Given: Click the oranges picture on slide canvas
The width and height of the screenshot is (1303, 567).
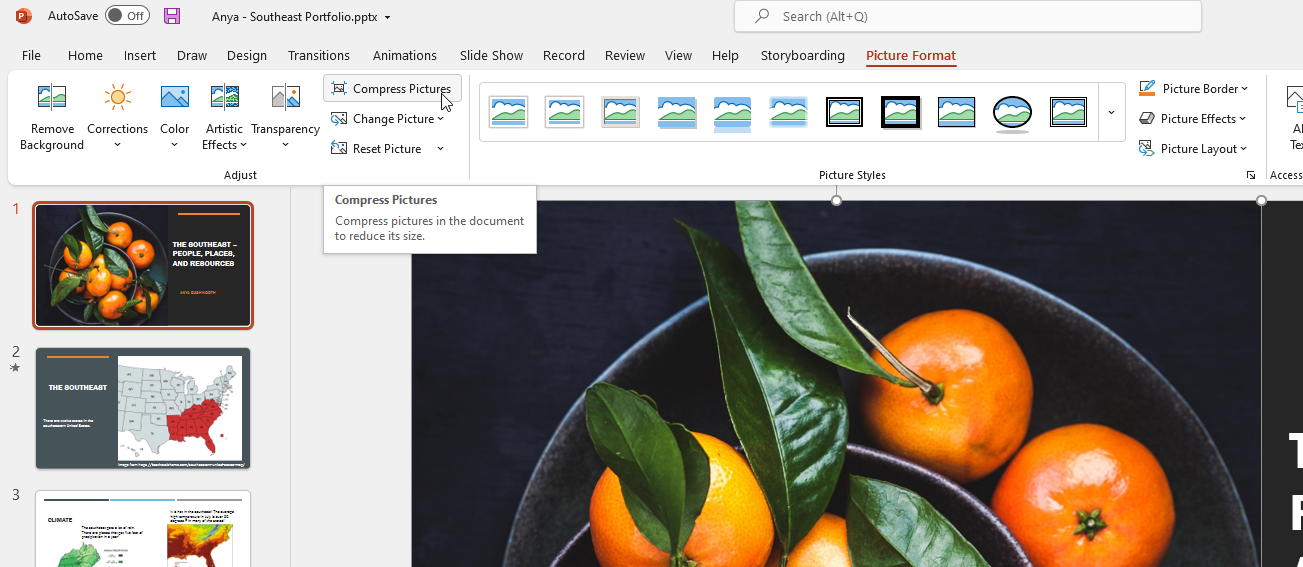Looking at the screenshot, I should (x=836, y=384).
